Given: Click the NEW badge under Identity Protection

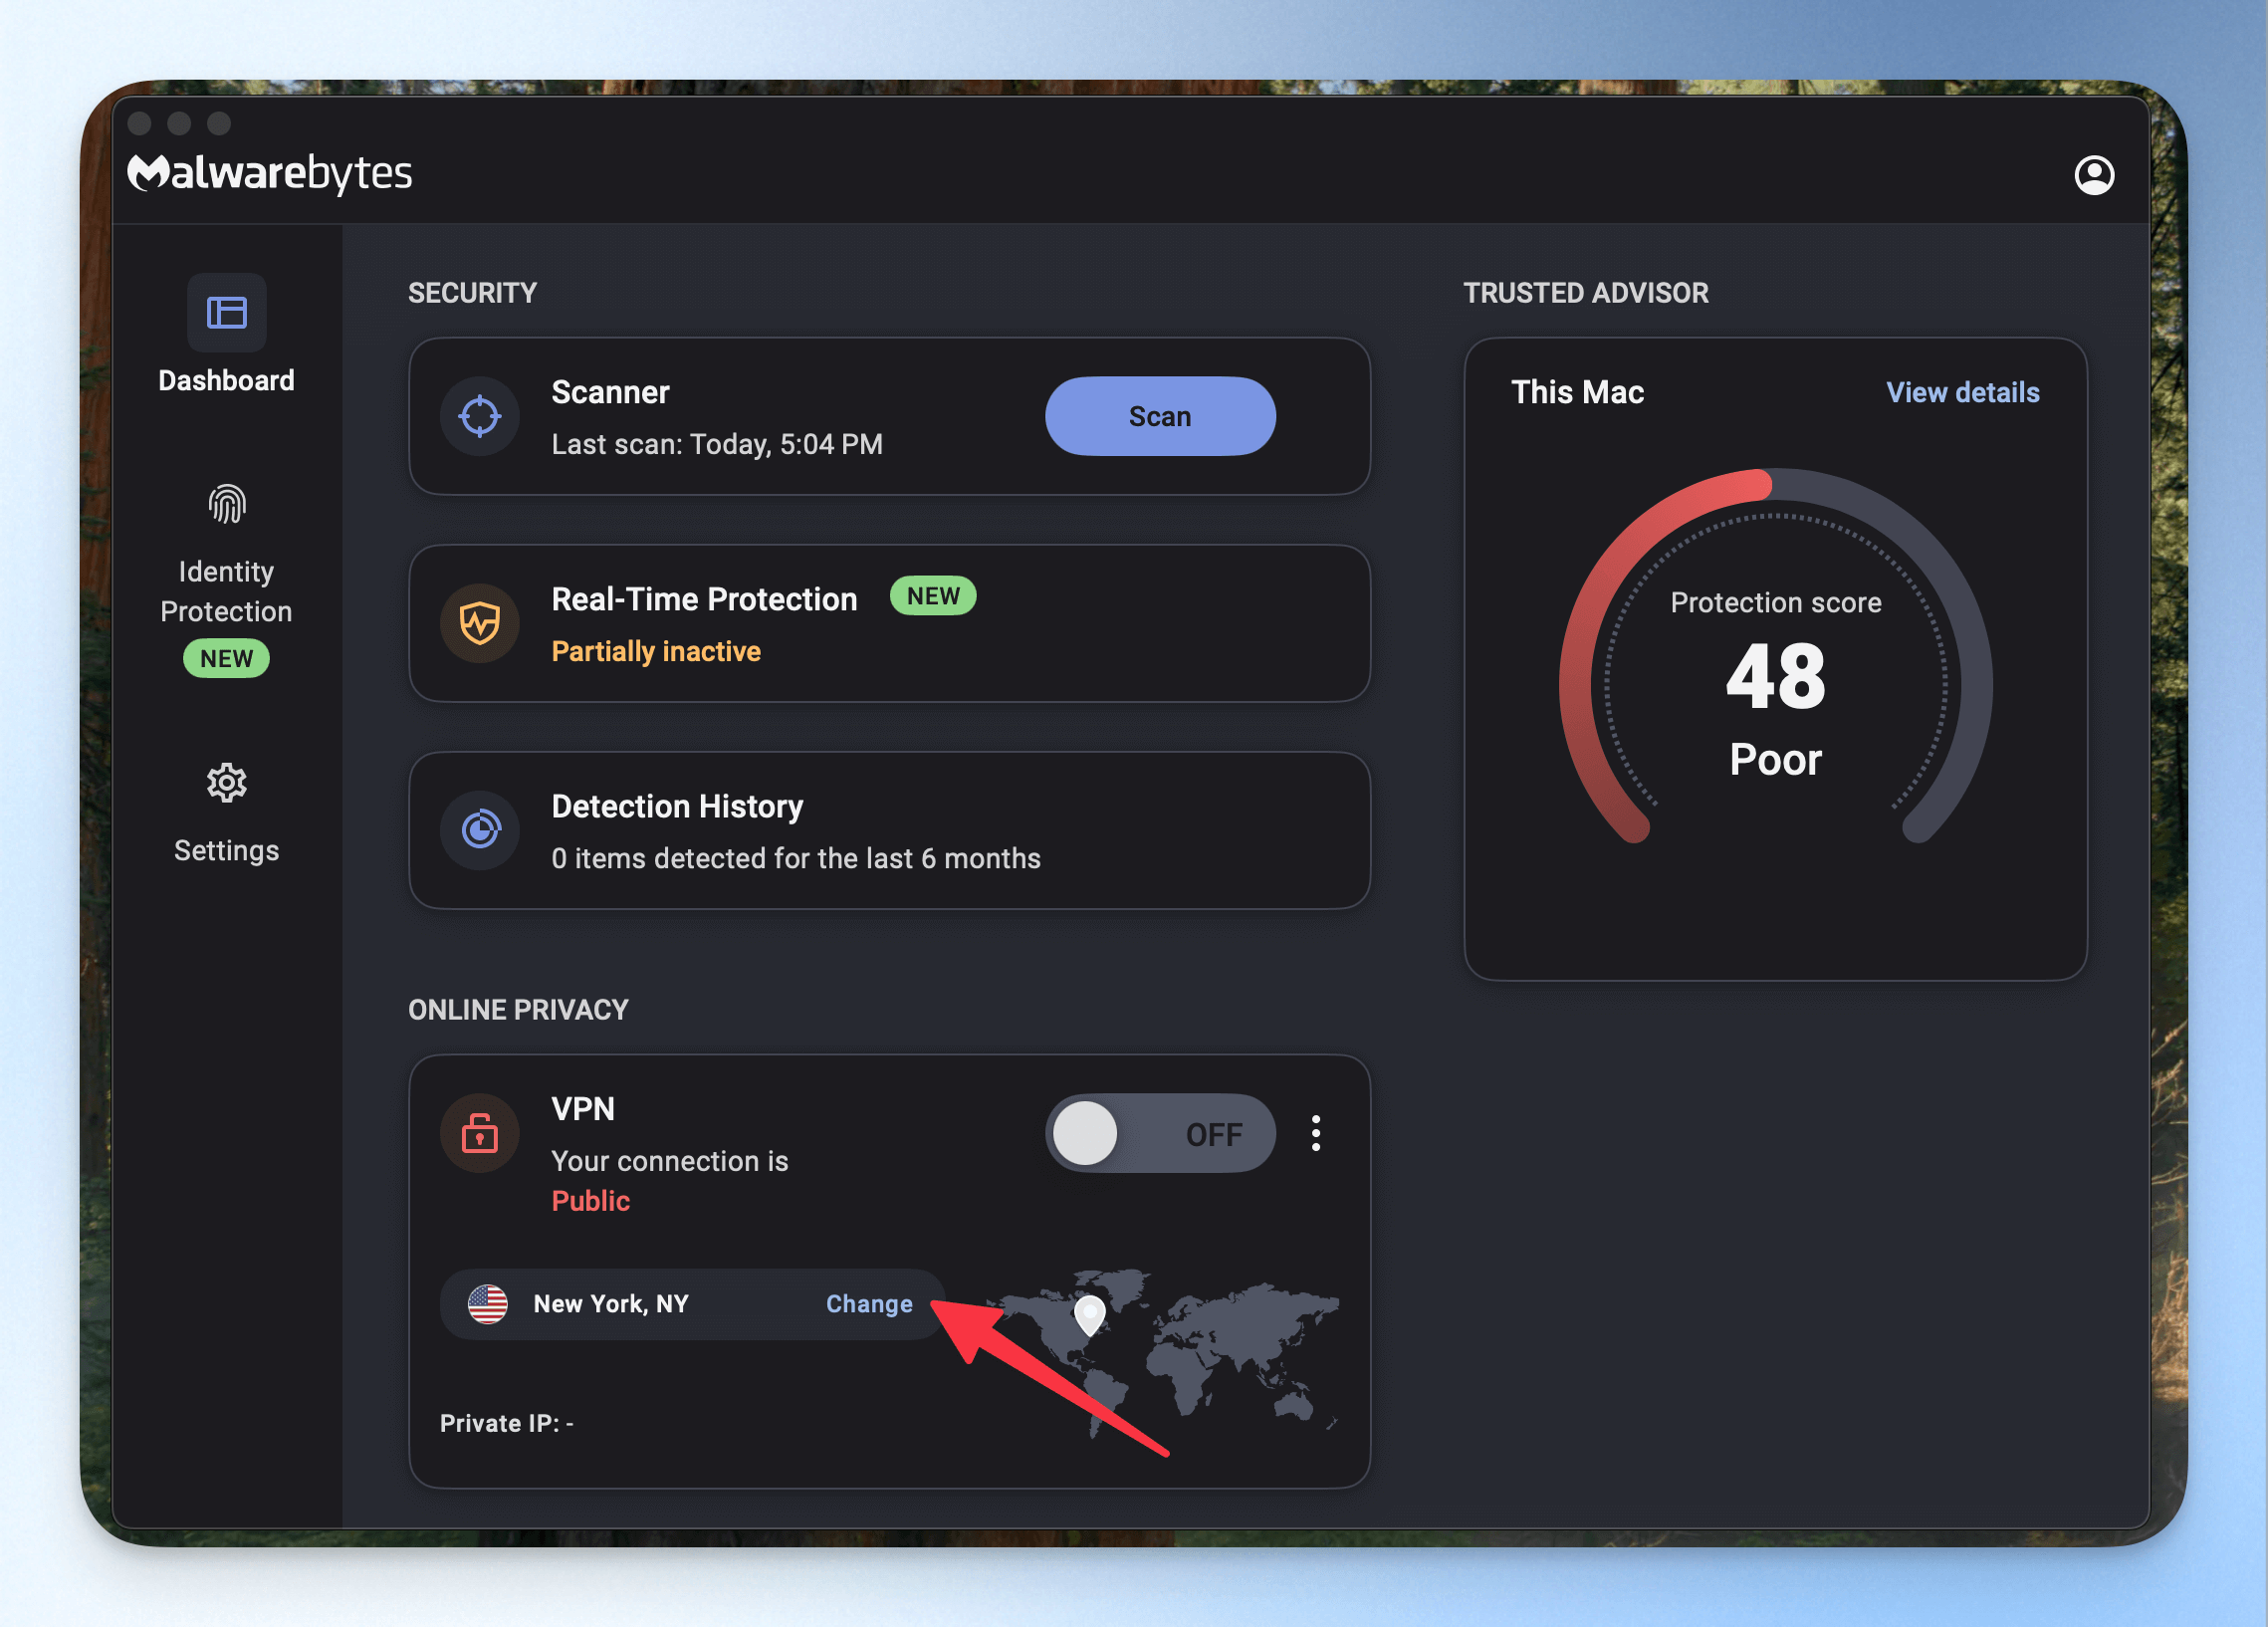Looking at the screenshot, I should point(227,658).
